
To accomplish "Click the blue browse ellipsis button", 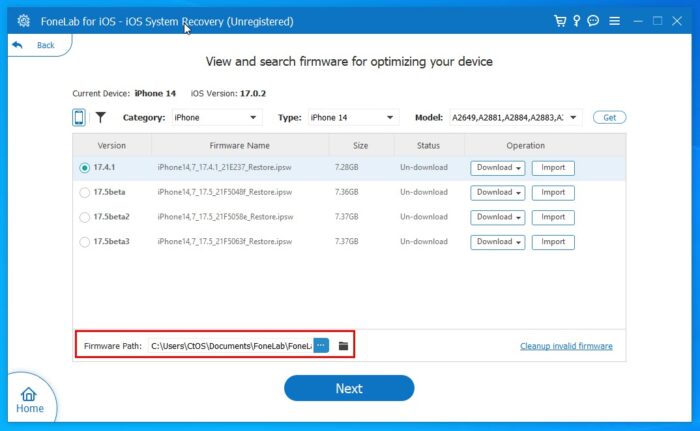I will pos(321,345).
